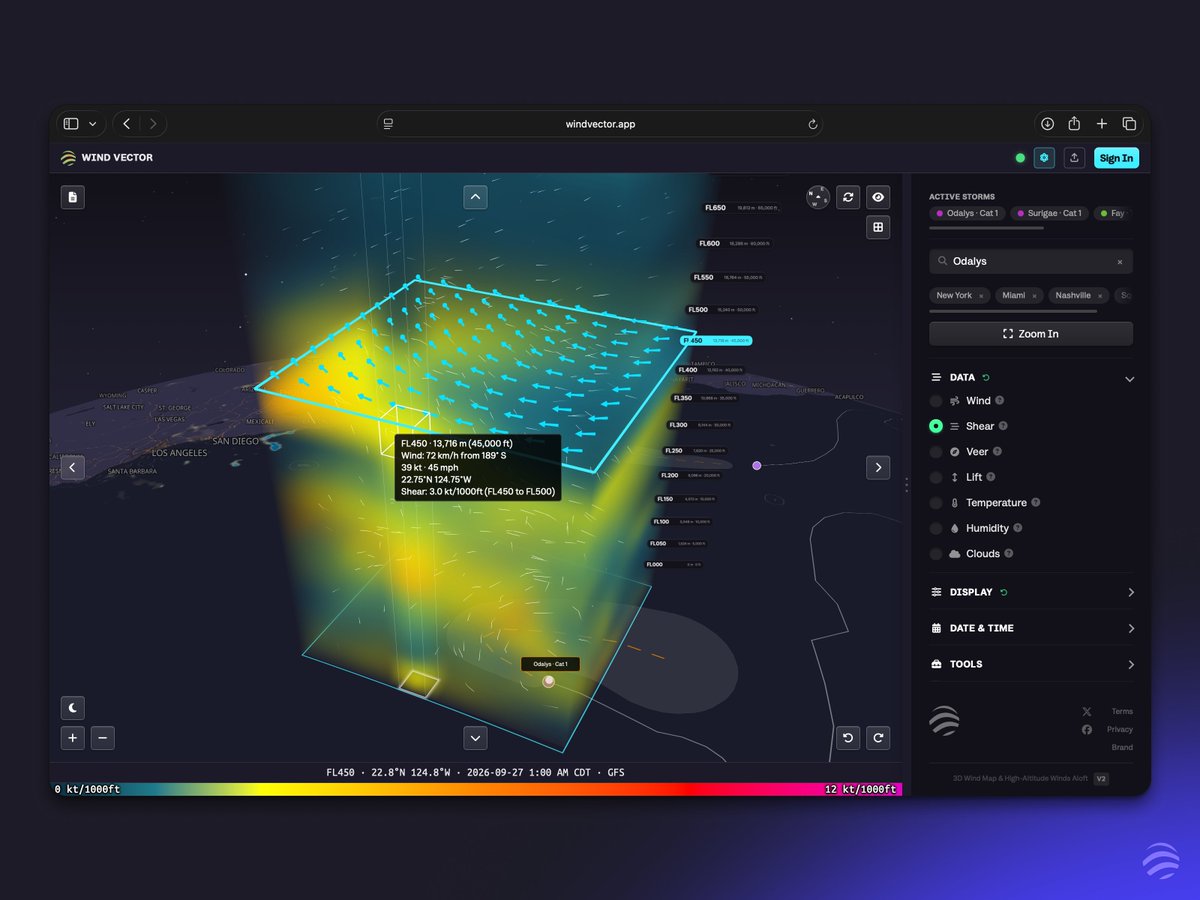The image size is (1200, 900).
Task: Select the Odalys · Cat 1 storm chip
Action: click(x=966, y=213)
